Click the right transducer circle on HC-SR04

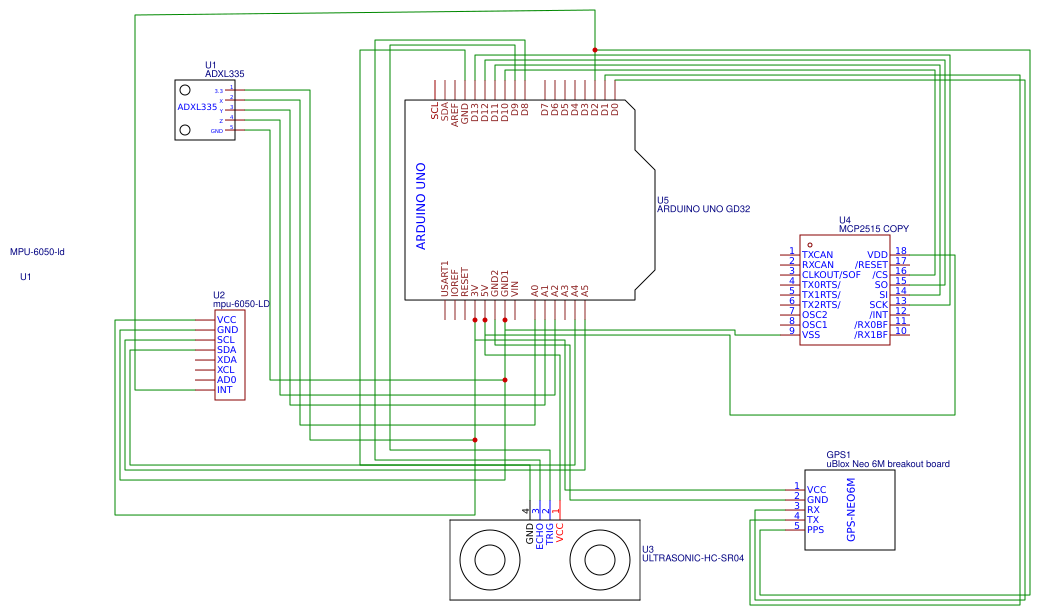(601, 561)
